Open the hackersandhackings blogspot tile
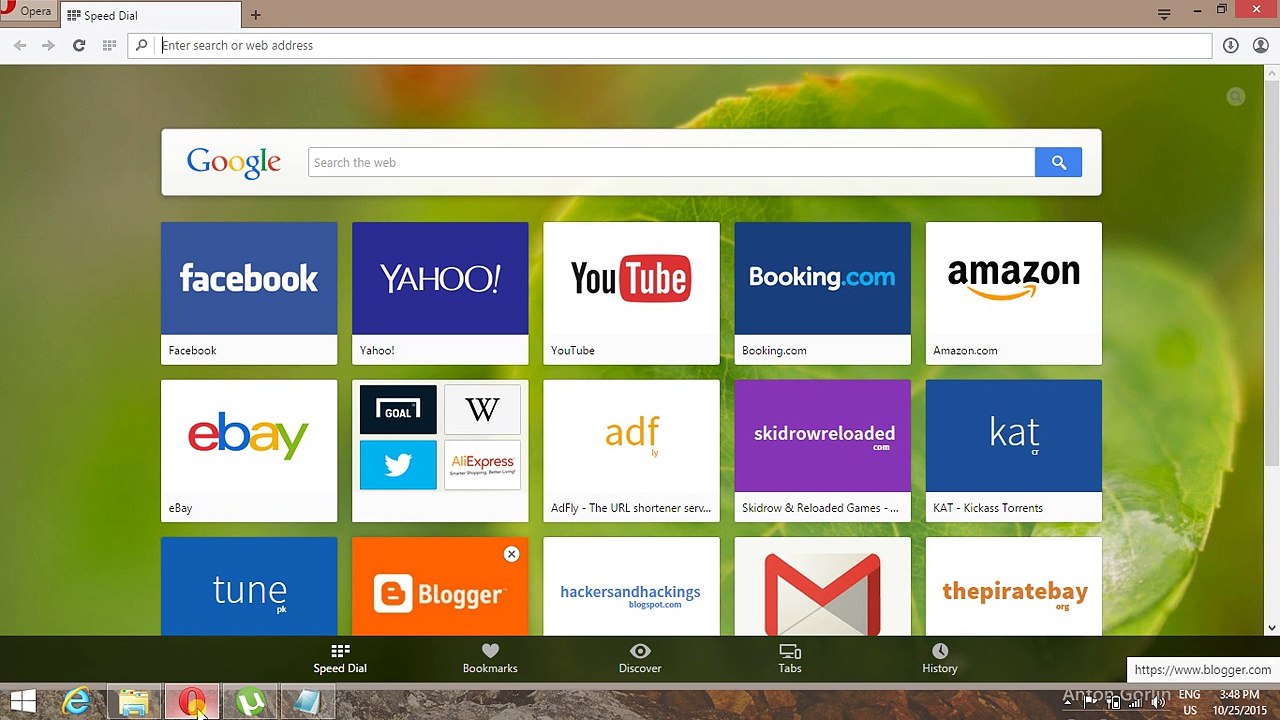 coord(631,587)
